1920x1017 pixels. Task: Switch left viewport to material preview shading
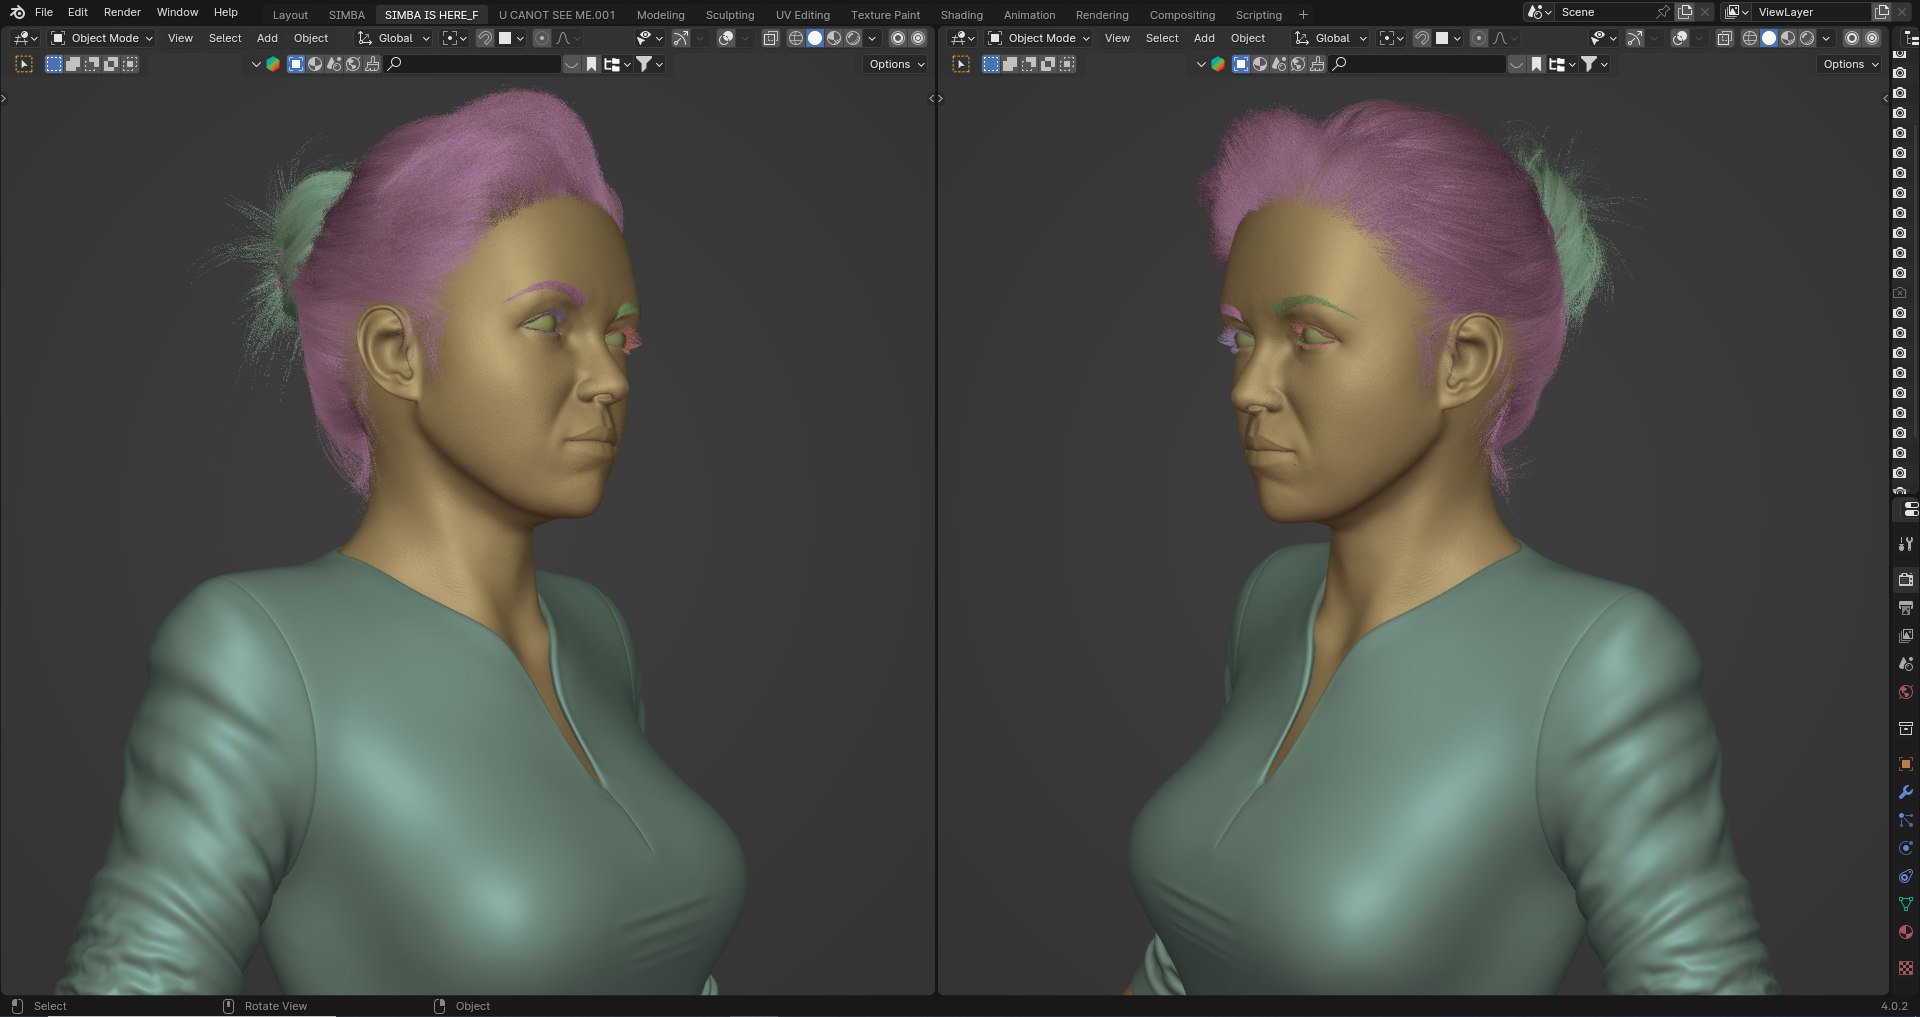834,38
